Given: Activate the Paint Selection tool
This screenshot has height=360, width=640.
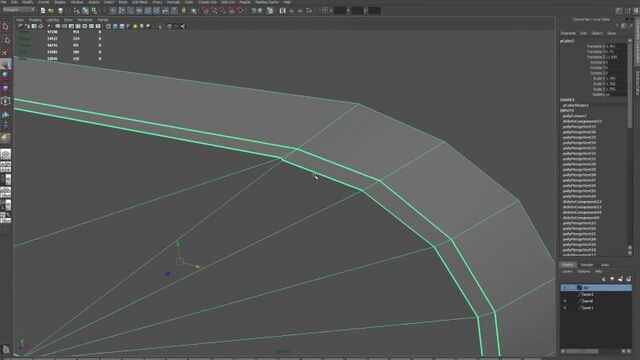Looking at the screenshot, I should pyautogui.click(x=6, y=53).
